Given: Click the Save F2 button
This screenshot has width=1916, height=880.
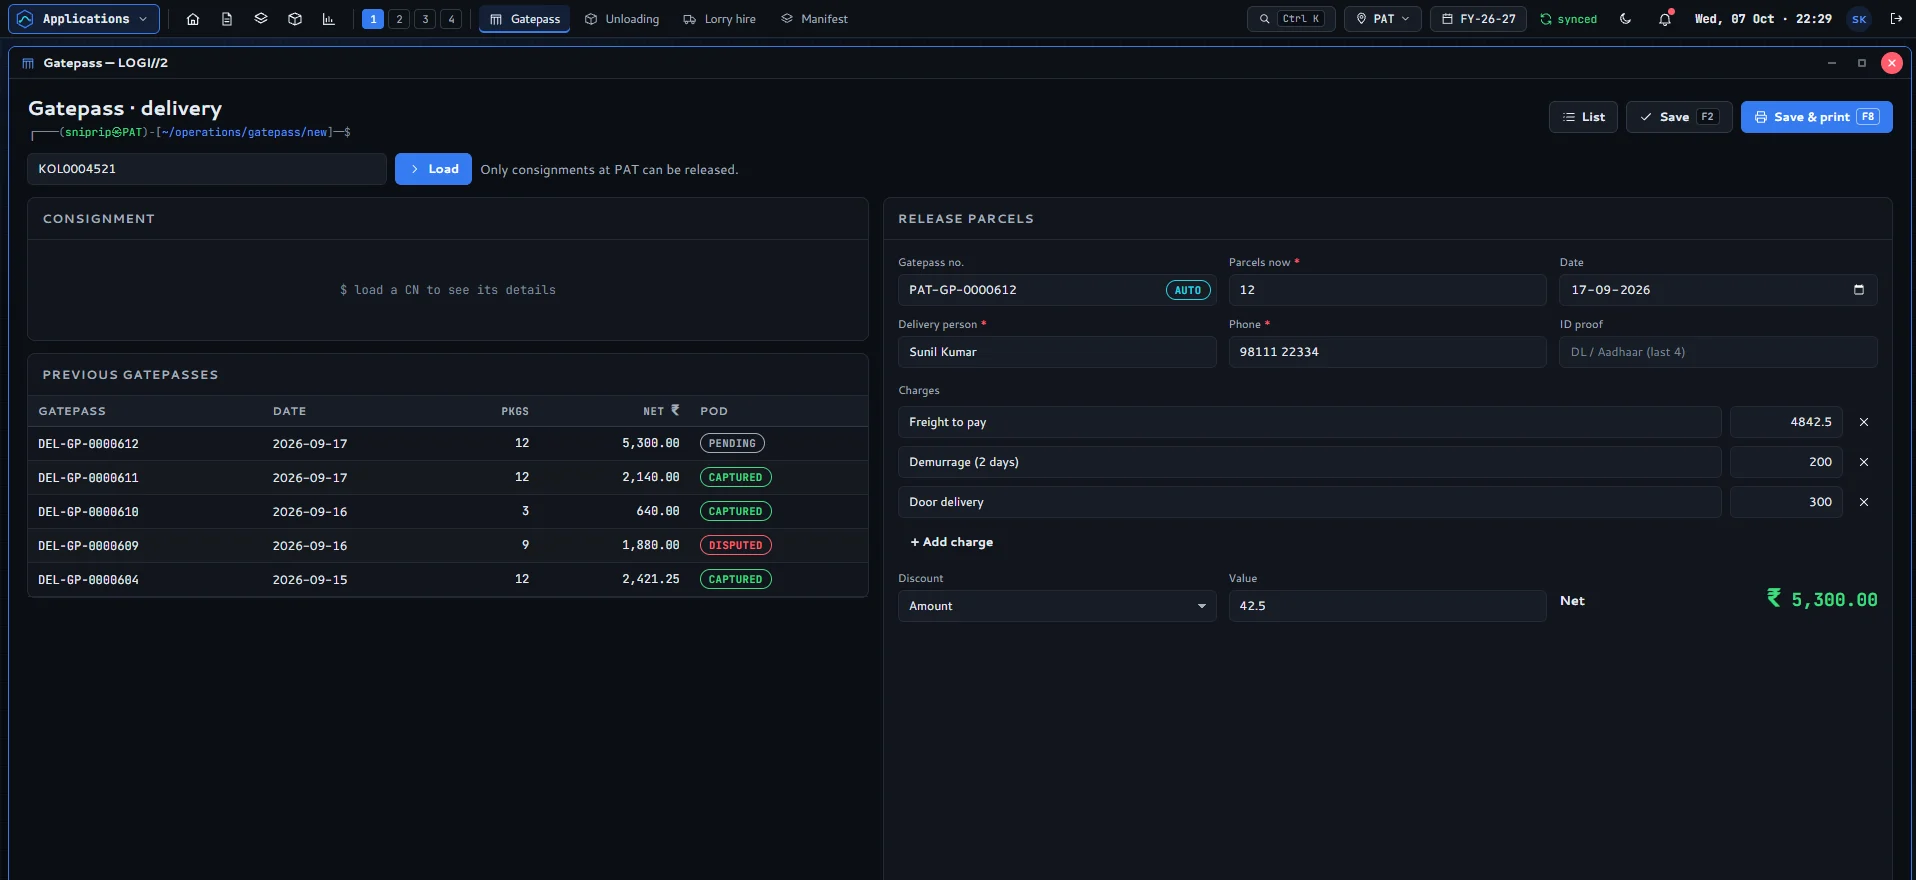Looking at the screenshot, I should [1679, 117].
